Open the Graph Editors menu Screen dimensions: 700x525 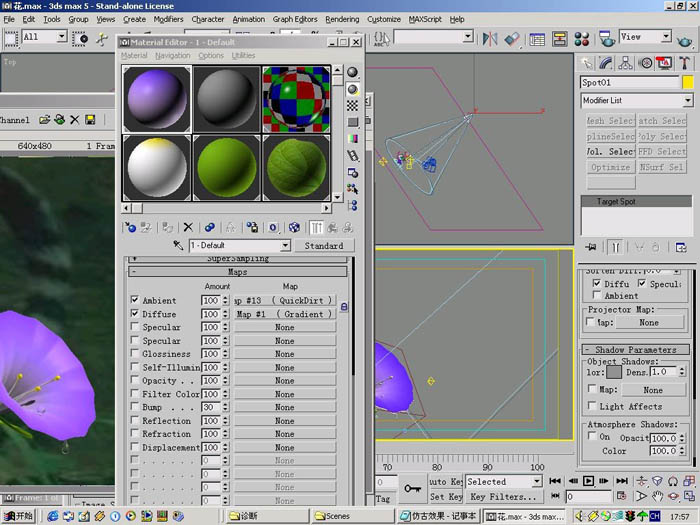tap(295, 19)
